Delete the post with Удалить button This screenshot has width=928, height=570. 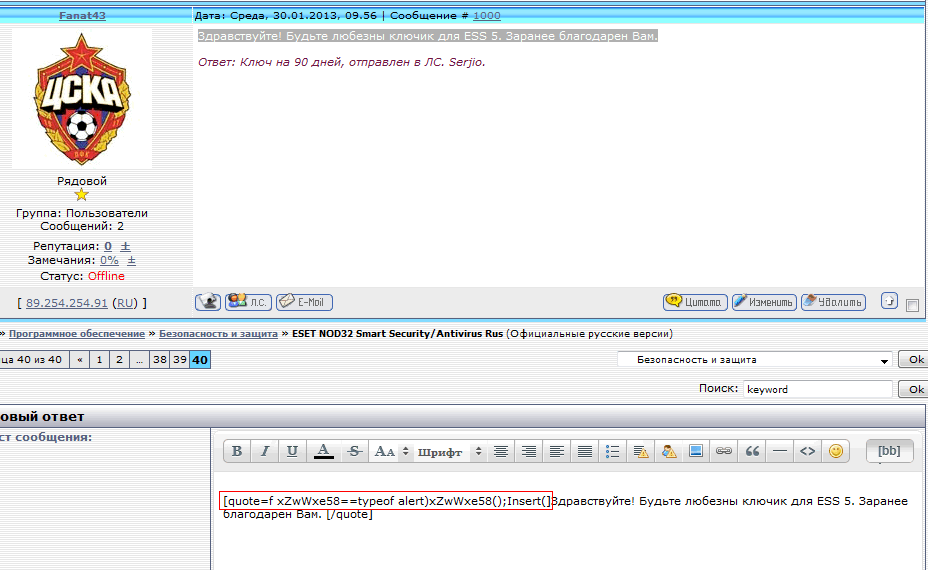coord(833,302)
